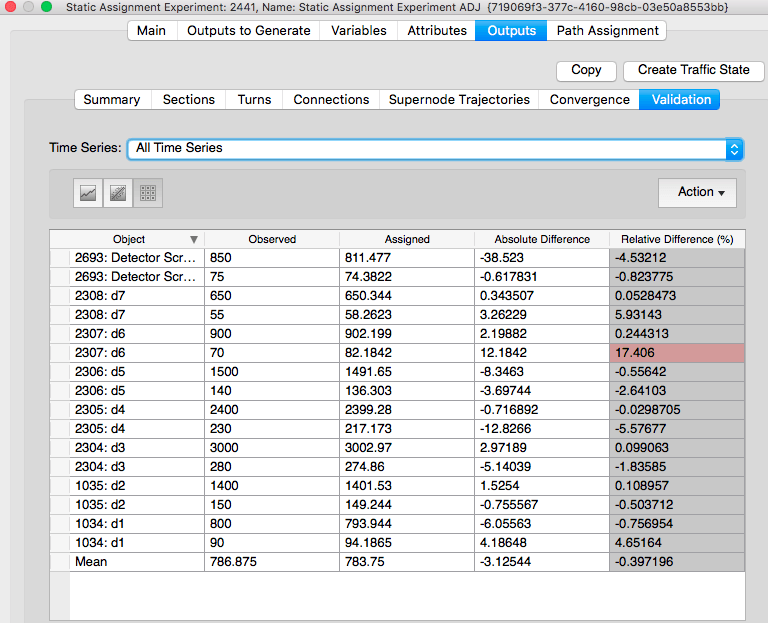Open the Main tab
The width and height of the screenshot is (768, 623).
point(152,30)
